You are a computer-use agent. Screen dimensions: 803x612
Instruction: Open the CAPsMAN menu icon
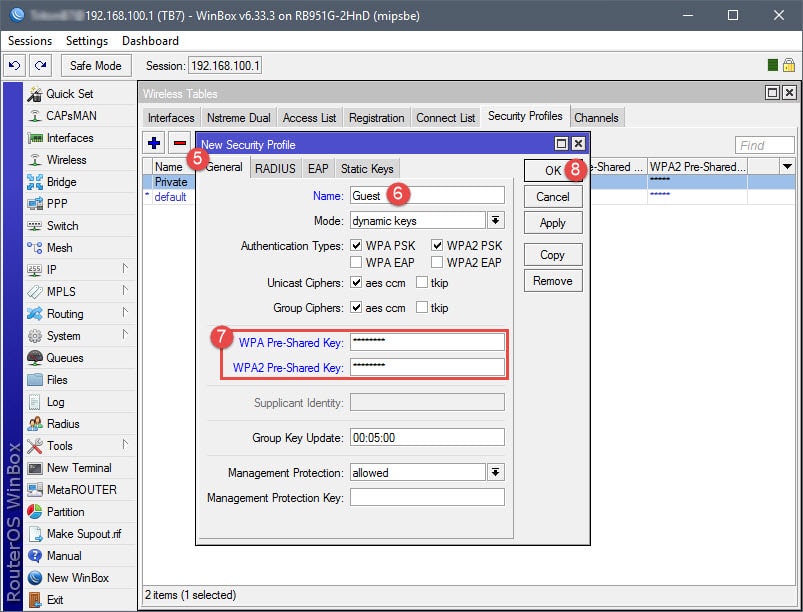[x=35, y=116]
